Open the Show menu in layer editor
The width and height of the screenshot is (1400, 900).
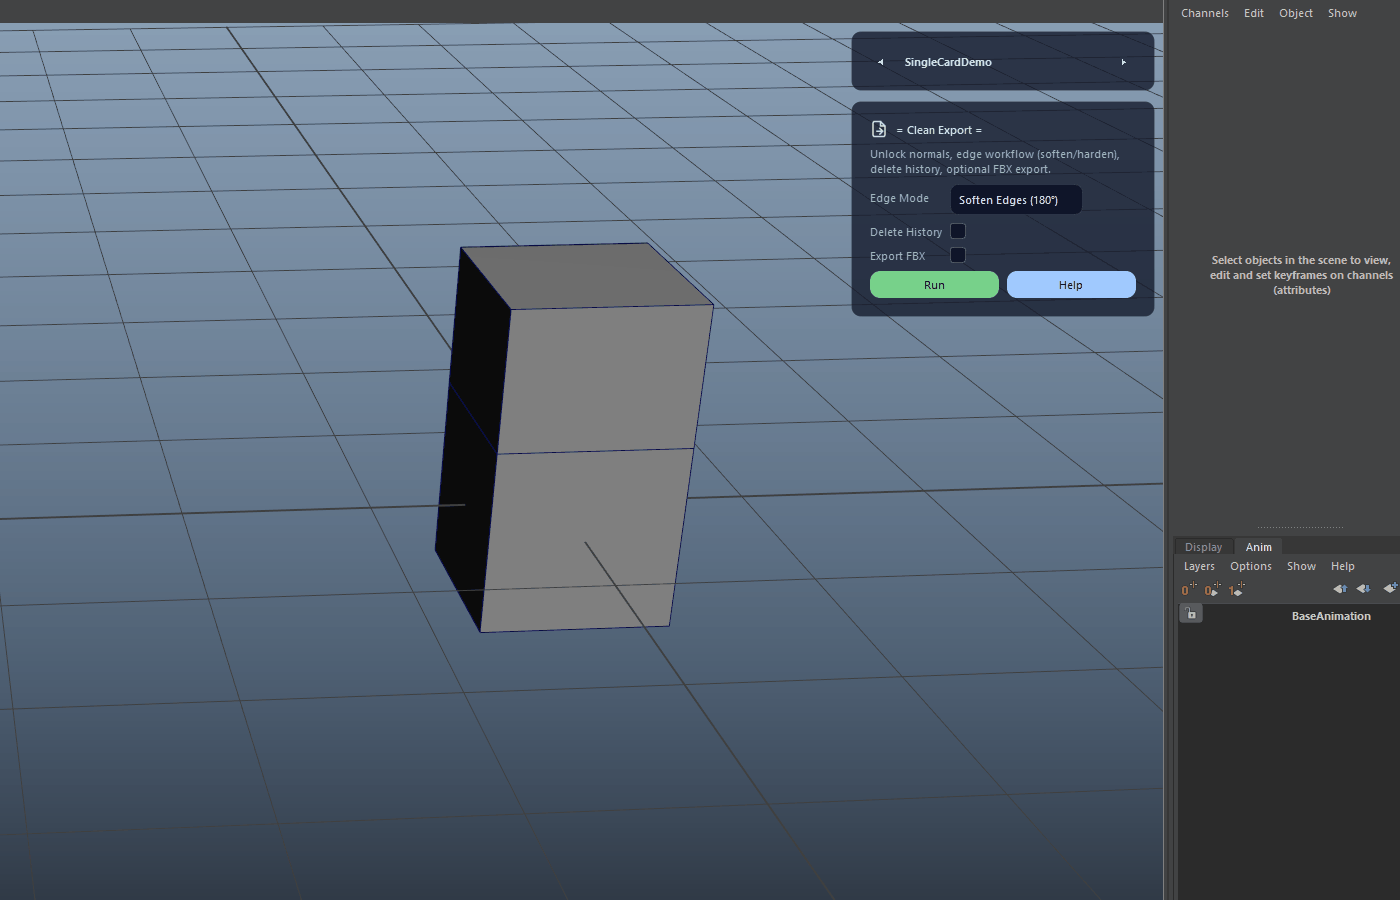1301,566
